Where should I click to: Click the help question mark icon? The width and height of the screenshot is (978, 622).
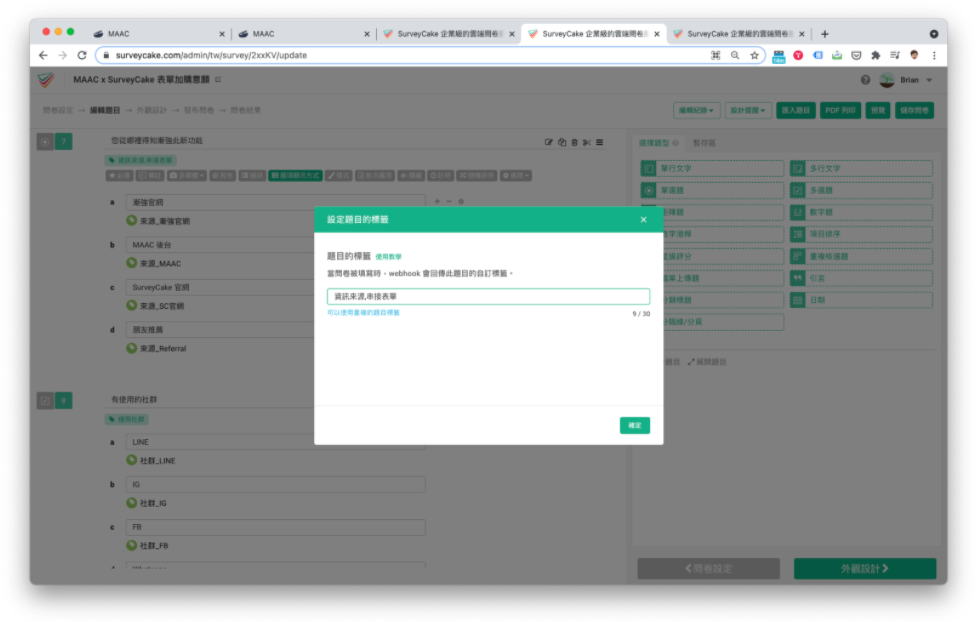865,80
